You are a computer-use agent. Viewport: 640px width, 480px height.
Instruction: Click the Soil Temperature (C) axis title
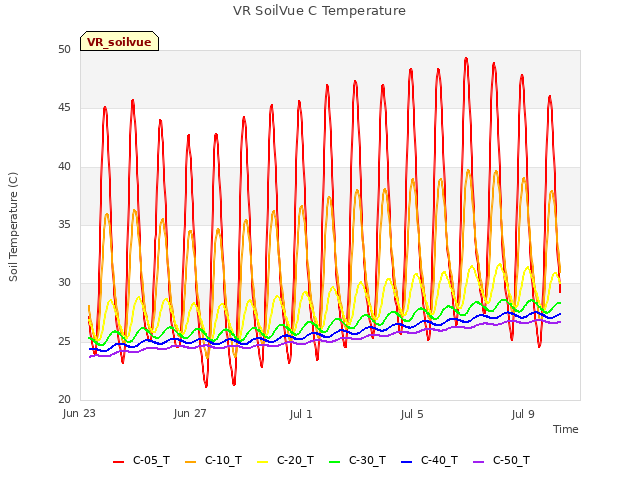tap(13, 227)
